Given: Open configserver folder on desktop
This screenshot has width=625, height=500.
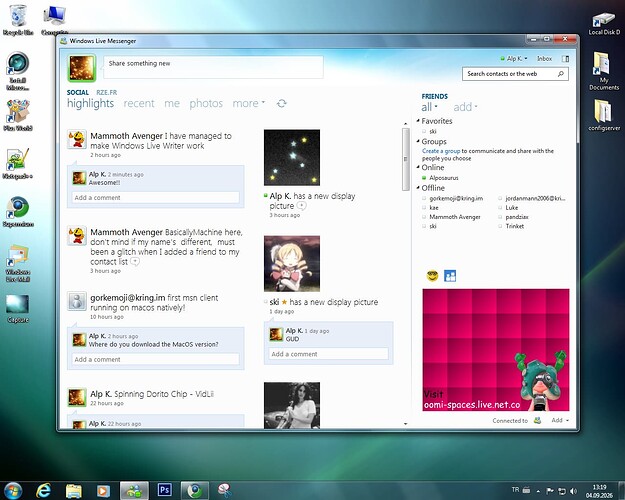Looking at the screenshot, I should 604,115.
